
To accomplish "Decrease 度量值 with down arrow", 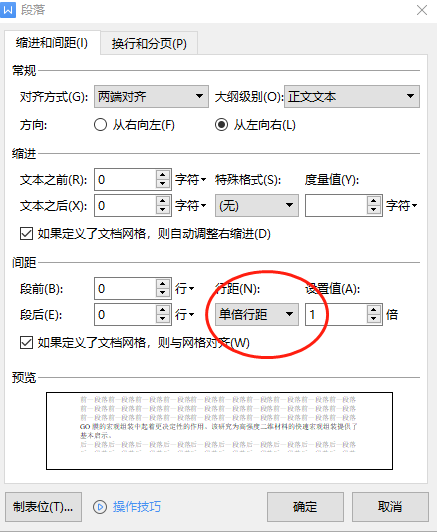I will pyautogui.click(x=374, y=210).
